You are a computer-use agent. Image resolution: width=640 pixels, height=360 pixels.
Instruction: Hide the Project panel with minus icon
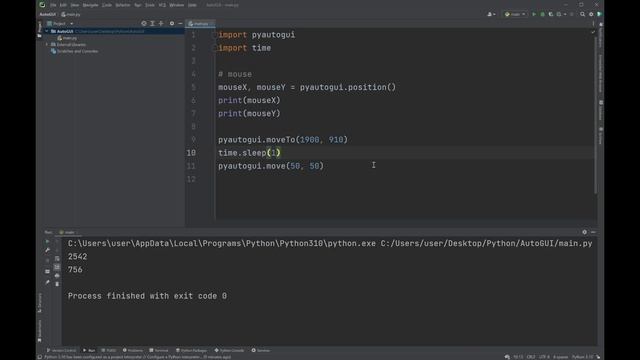click(180, 24)
